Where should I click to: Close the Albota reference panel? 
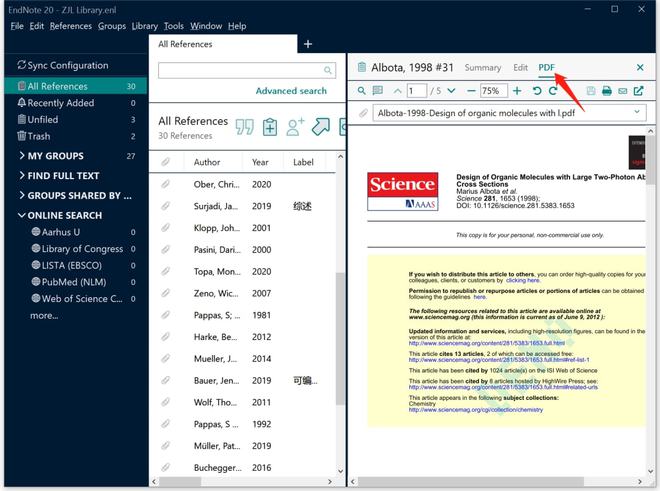640,67
